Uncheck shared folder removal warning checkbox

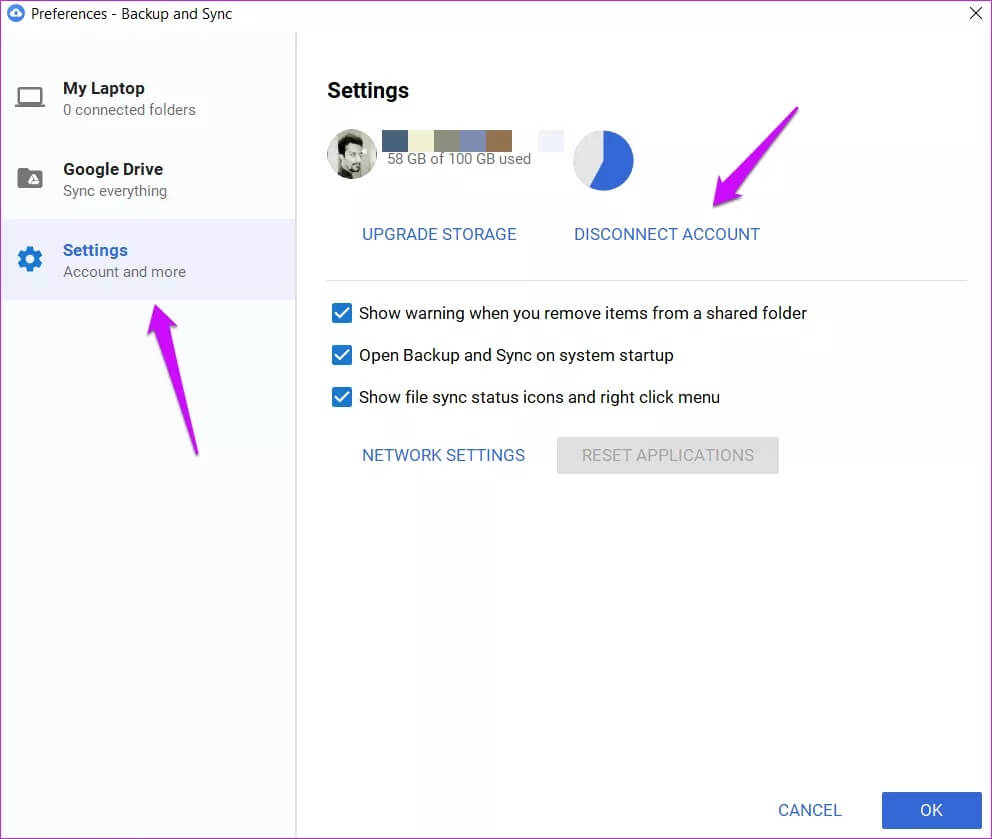pyautogui.click(x=342, y=313)
